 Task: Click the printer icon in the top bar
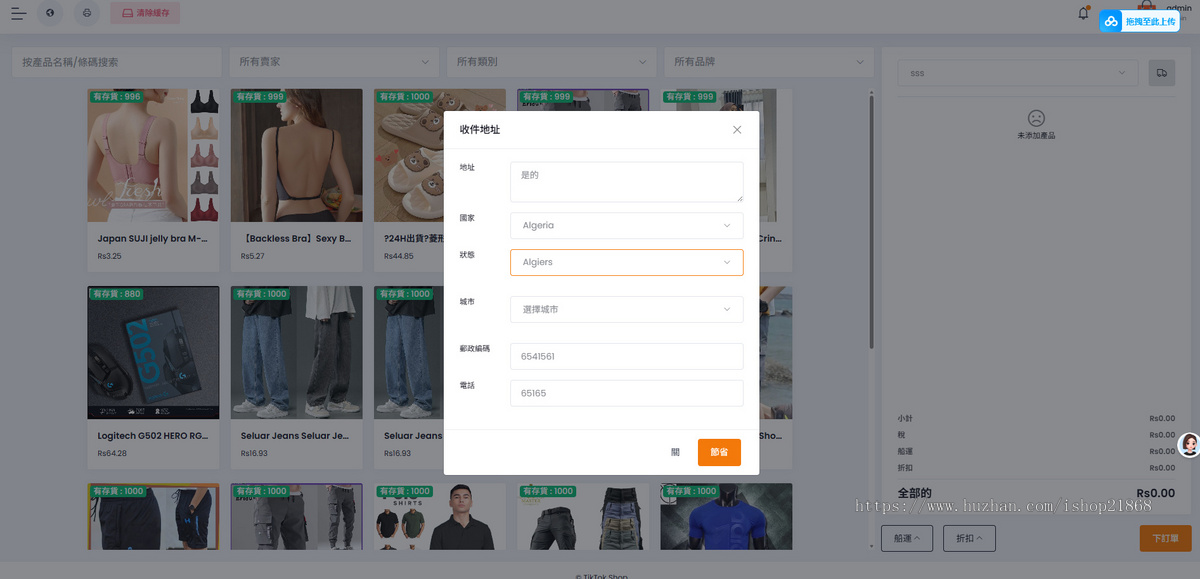(x=87, y=13)
